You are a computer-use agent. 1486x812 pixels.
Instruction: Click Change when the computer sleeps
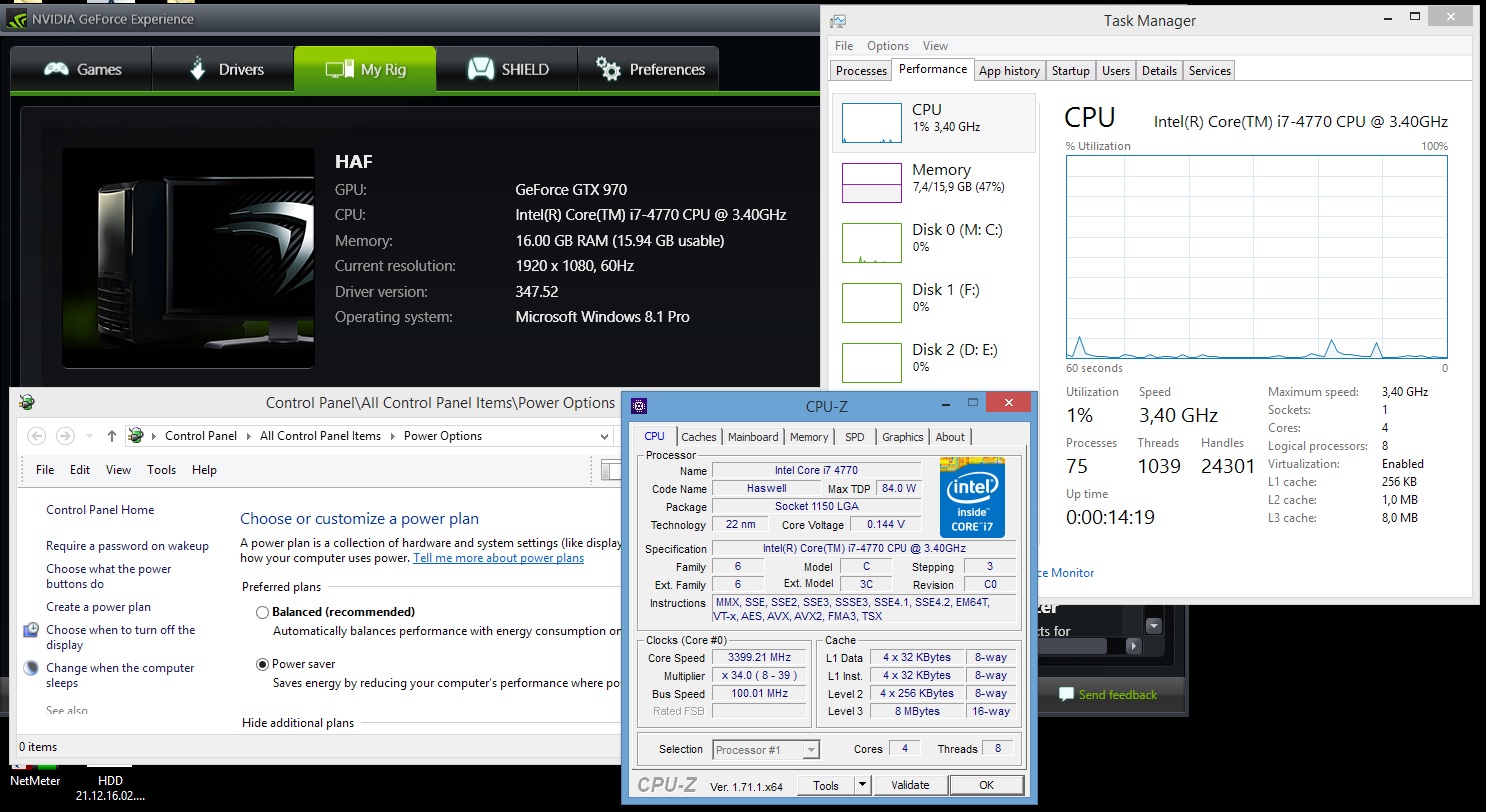tap(120, 675)
